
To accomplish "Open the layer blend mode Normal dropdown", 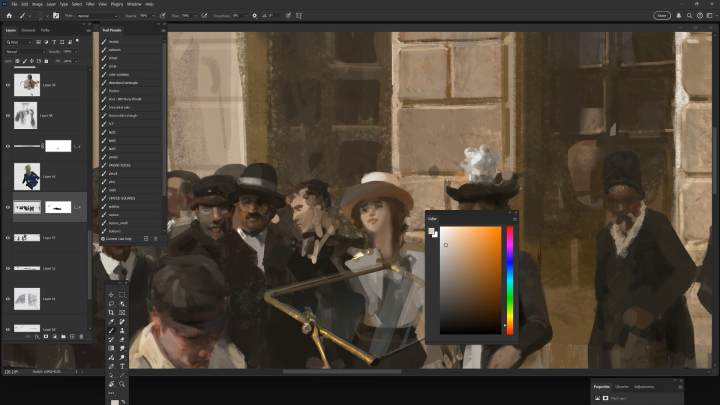I will tap(25, 52).
